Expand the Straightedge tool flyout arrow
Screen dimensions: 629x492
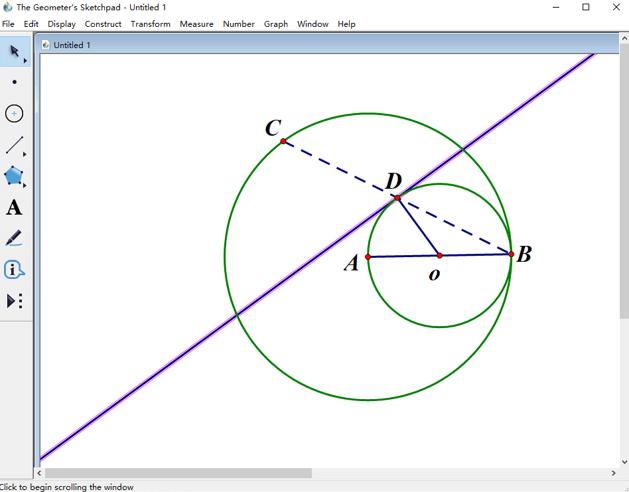coord(25,154)
